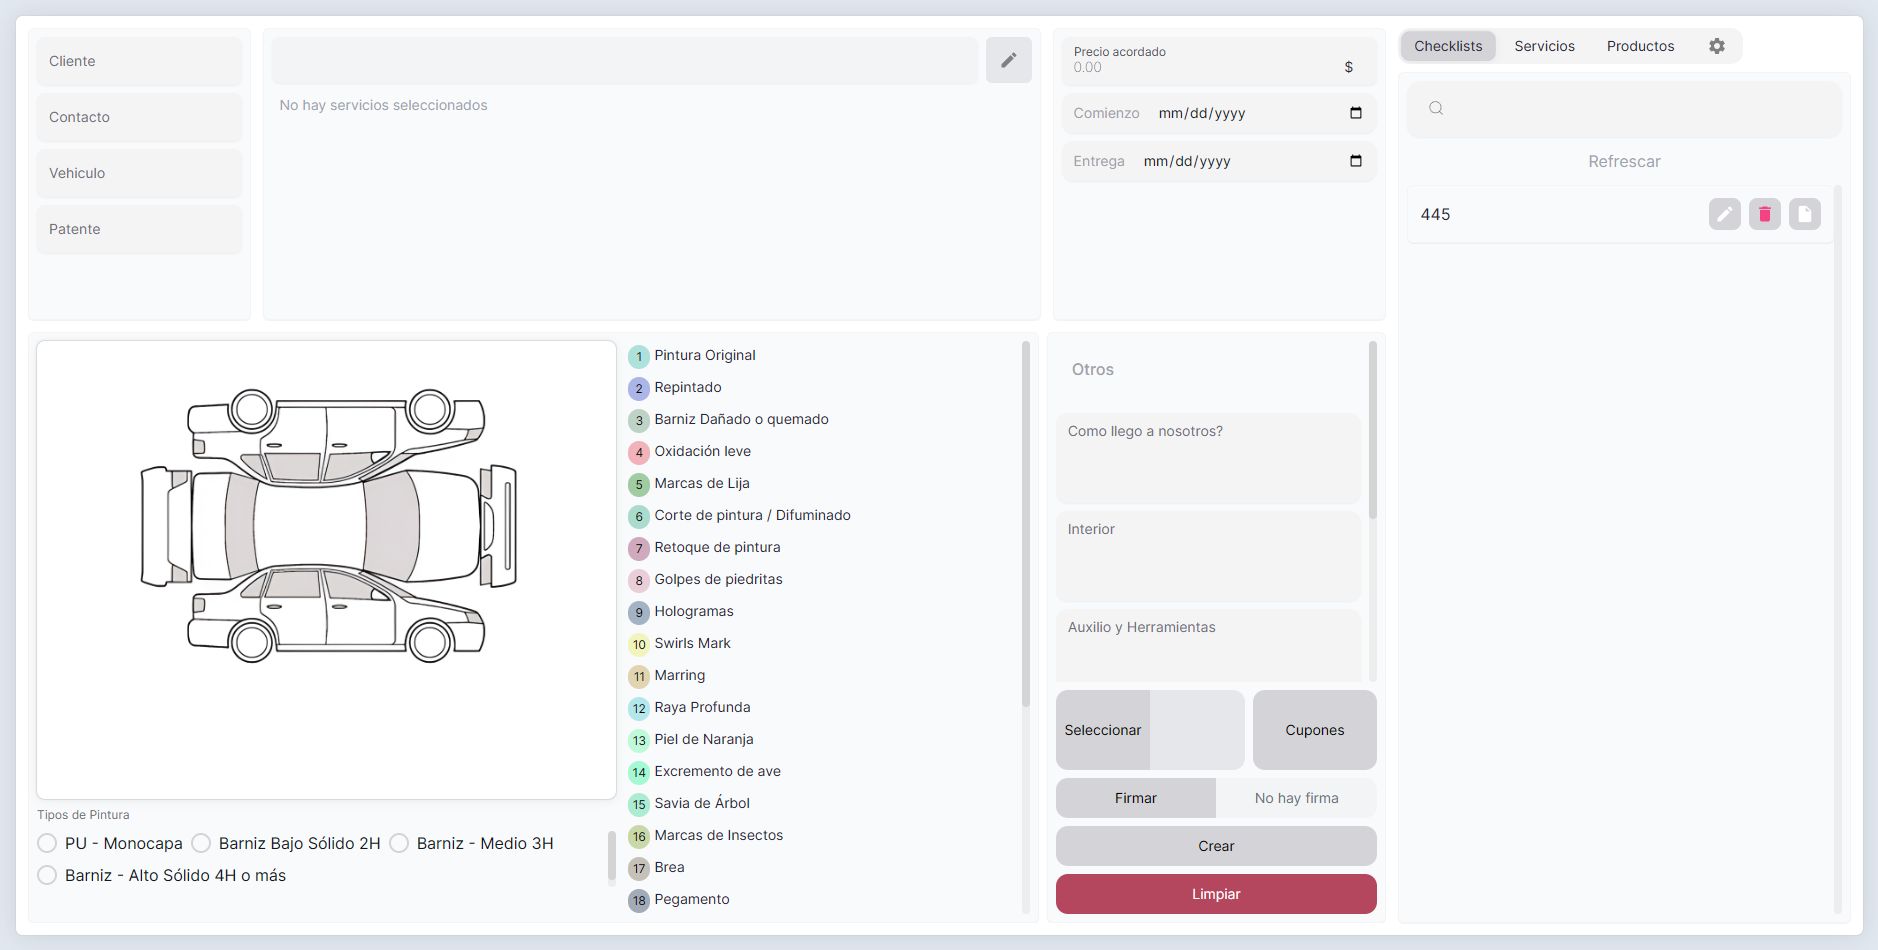Switch to the Productos tab

pyautogui.click(x=1640, y=46)
